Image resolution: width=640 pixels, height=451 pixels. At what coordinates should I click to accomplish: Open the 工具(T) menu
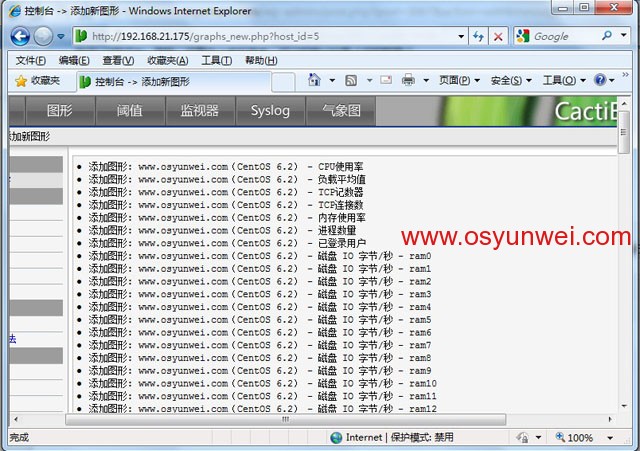click(x=217, y=61)
